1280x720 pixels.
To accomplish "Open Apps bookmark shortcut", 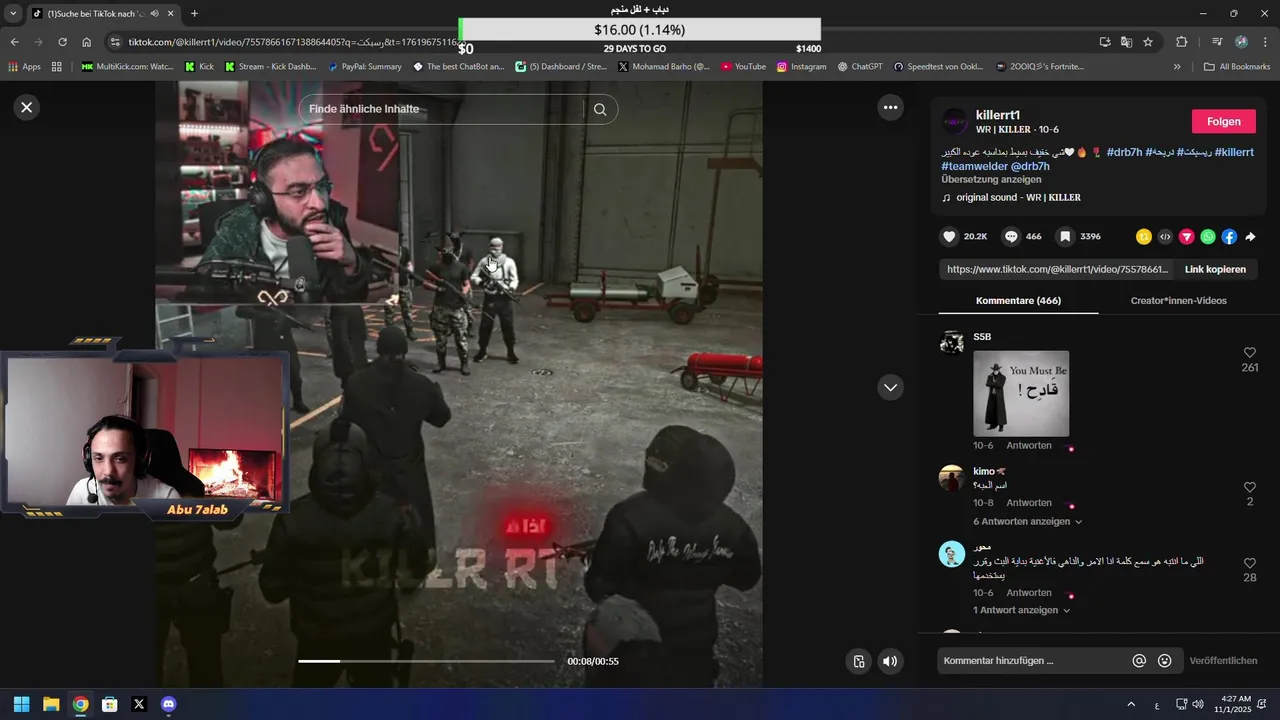I will tap(24, 67).
